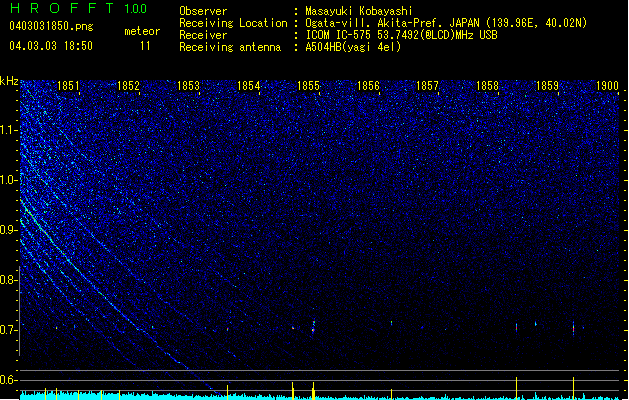Click the 1900 time marker
The height and width of the screenshot is (400, 629).
pyautogui.click(x=607, y=86)
